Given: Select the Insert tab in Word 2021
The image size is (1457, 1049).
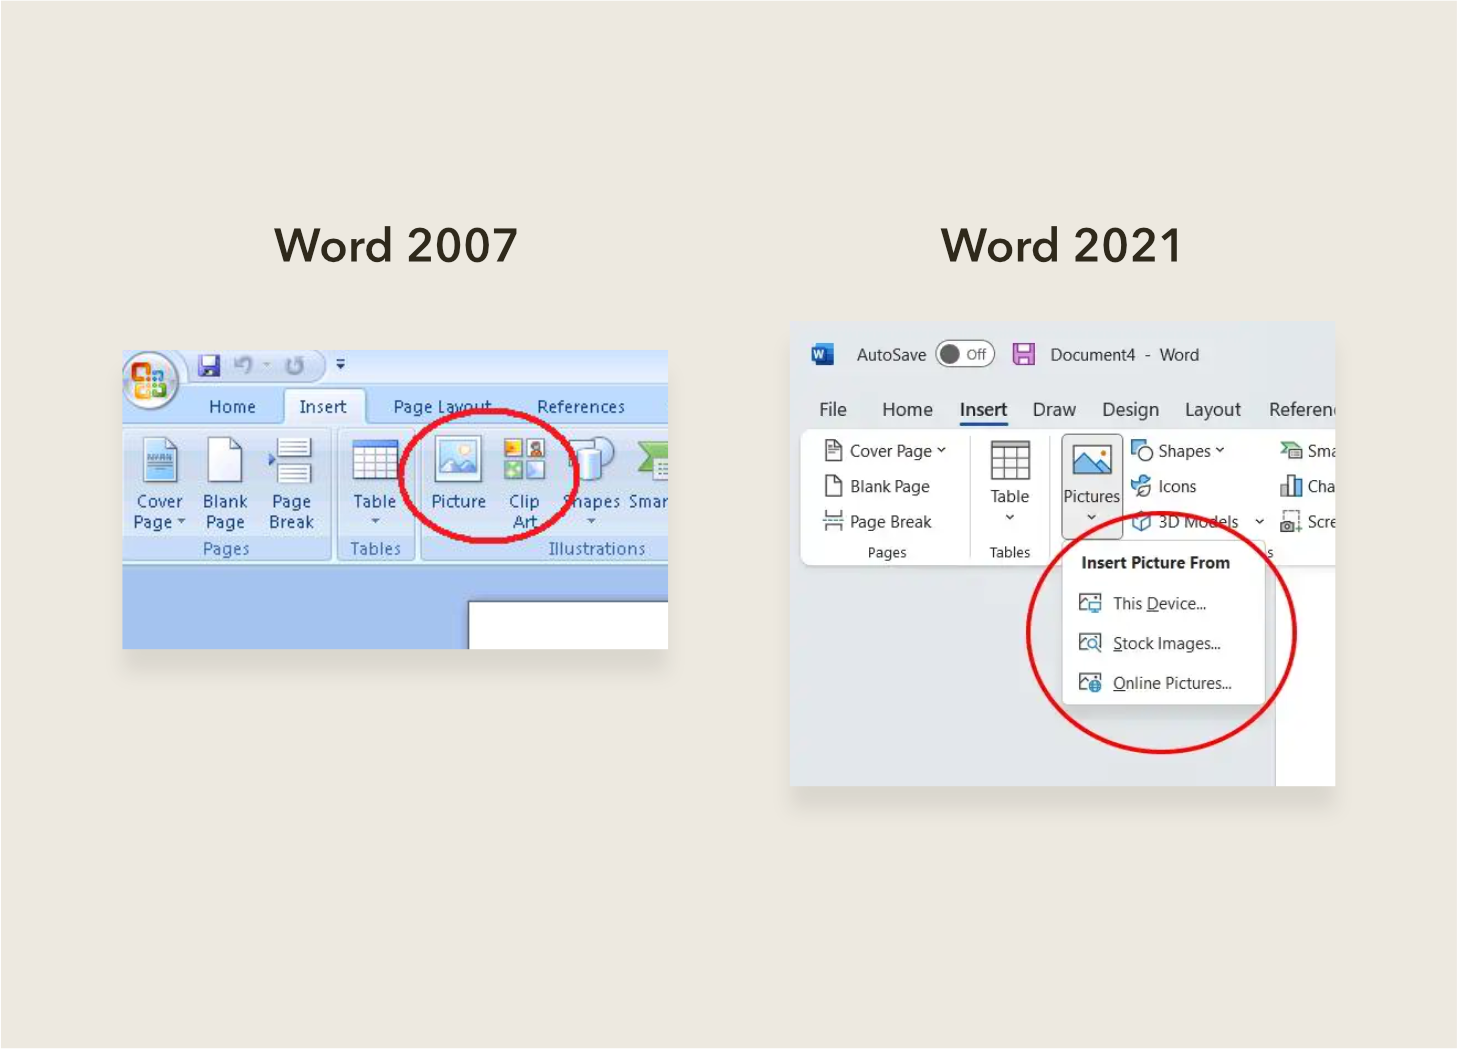Looking at the screenshot, I should coord(983,409).
